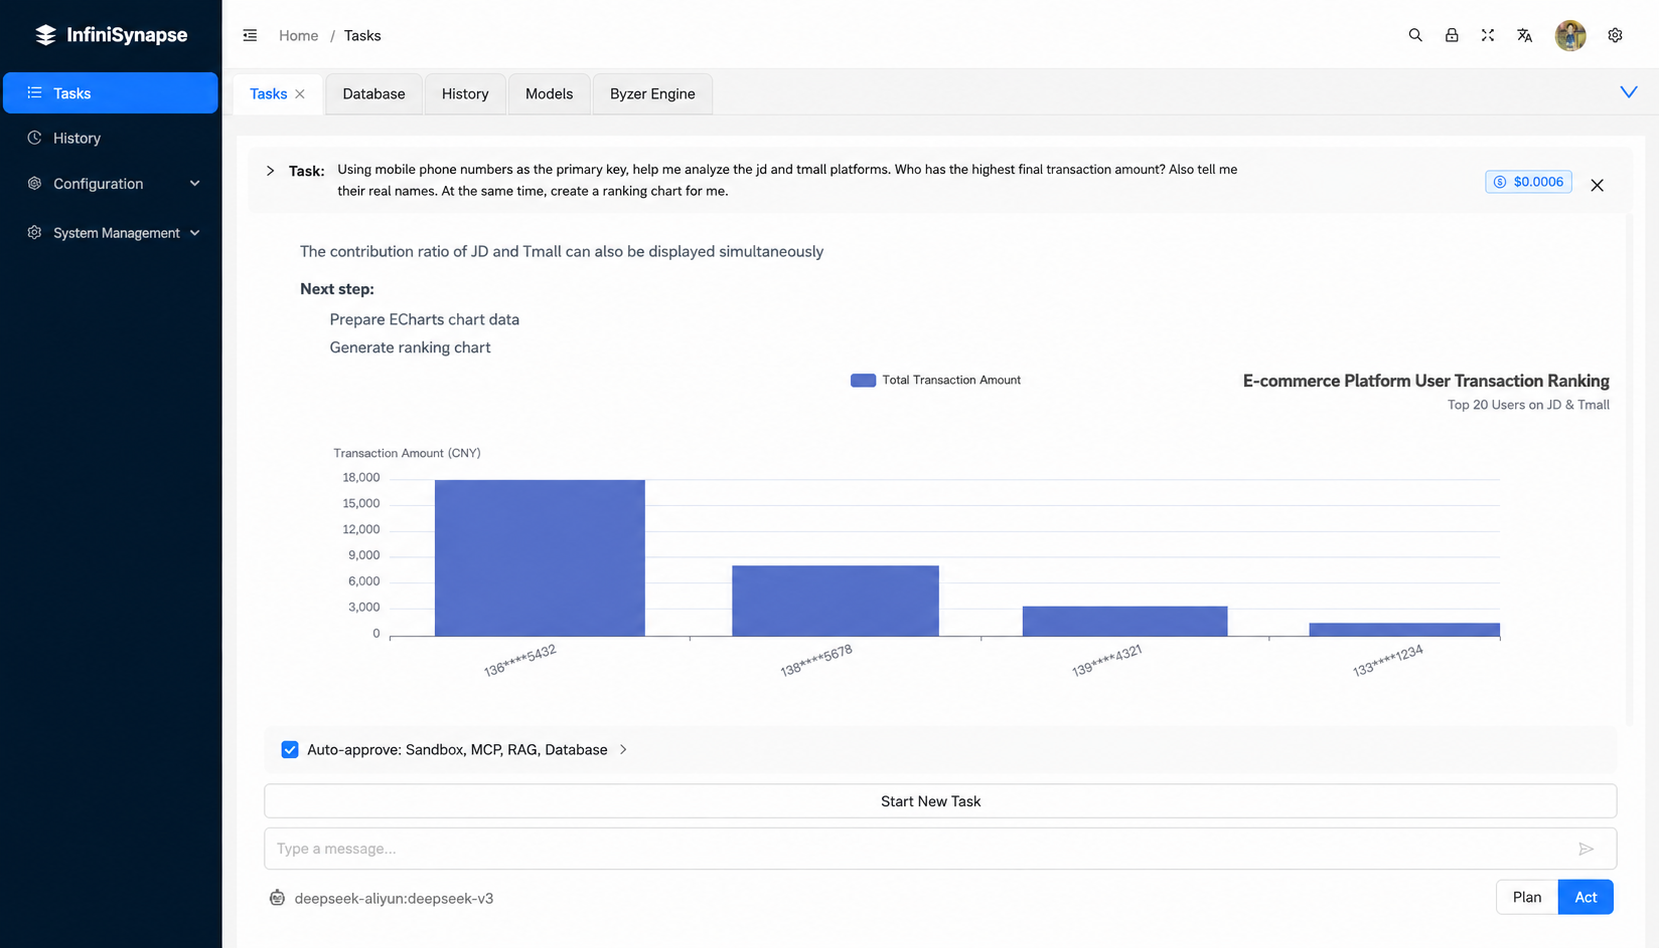The height and width of the screenshot is (948, 1659).
Task: Click the 138****5678 chart bar
Action: pyautogui.click(x=835, y=601)
